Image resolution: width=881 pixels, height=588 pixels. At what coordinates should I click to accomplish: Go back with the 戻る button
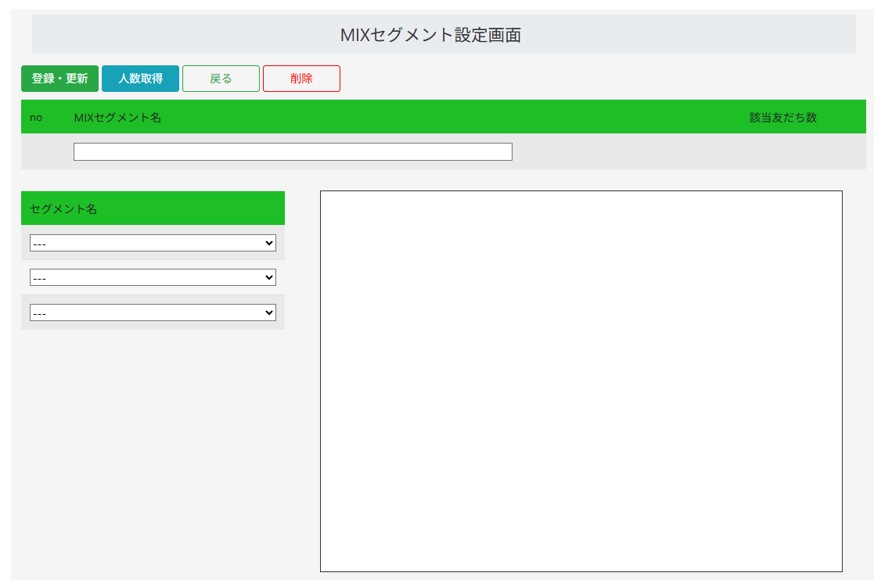tap(221, 79)
